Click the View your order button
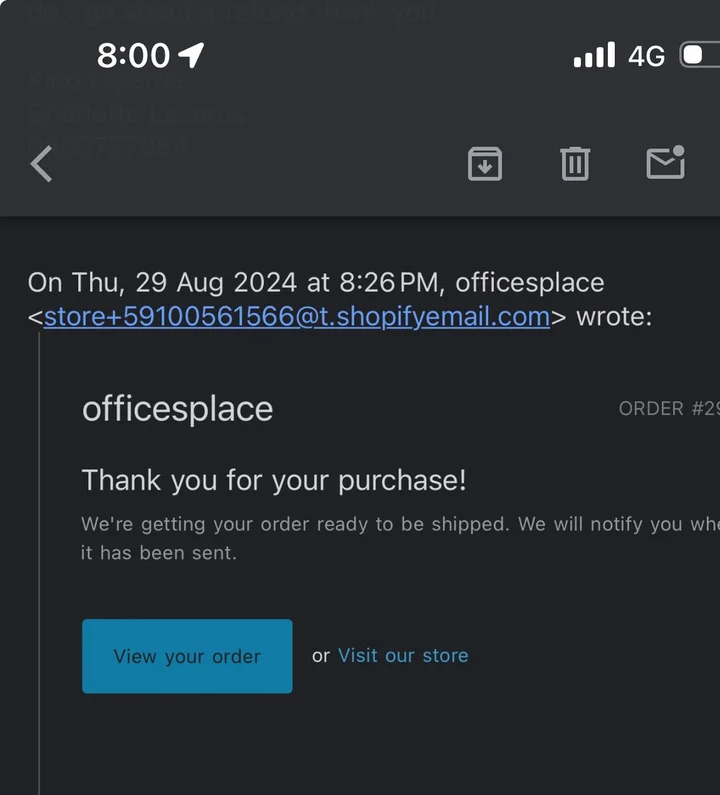720x795 pixels. [x=187, y=656]
